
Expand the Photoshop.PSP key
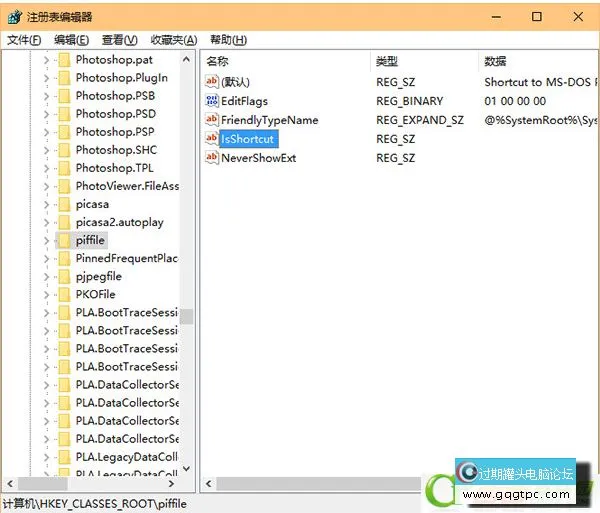click(46, 132)
